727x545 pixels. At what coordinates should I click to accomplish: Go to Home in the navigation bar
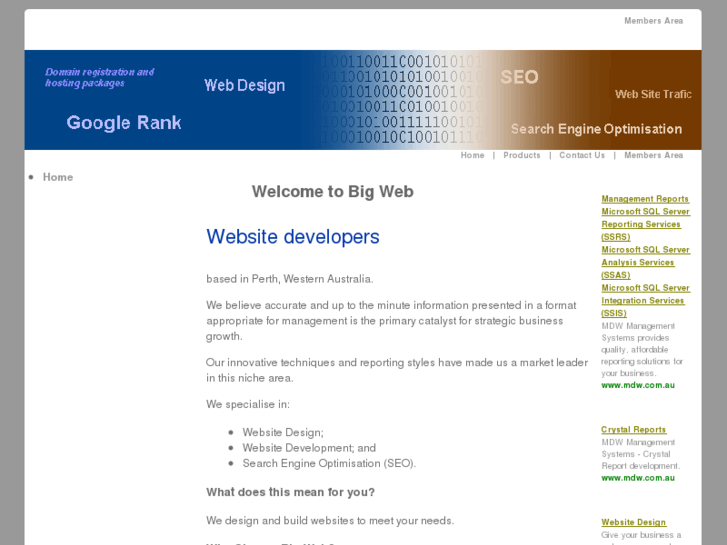coord(472,155)
